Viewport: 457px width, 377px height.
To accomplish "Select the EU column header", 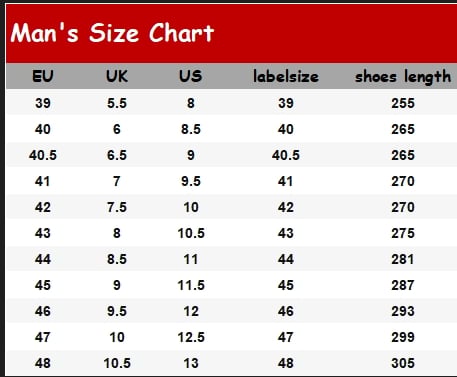I will click(x=43, y=76).
